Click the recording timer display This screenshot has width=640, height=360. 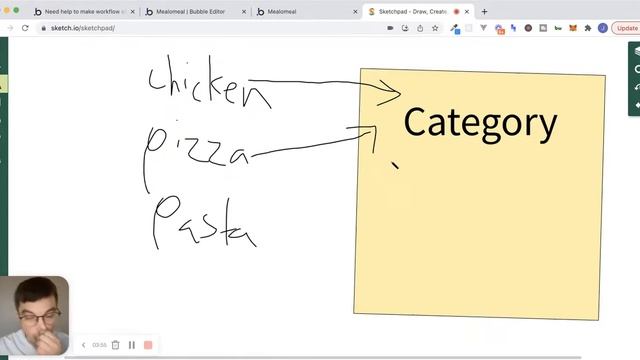pos(99,345)
